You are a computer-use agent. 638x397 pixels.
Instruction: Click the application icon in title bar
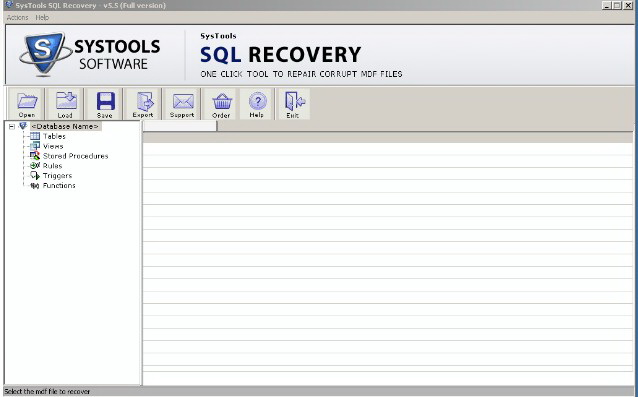(9, 5)
